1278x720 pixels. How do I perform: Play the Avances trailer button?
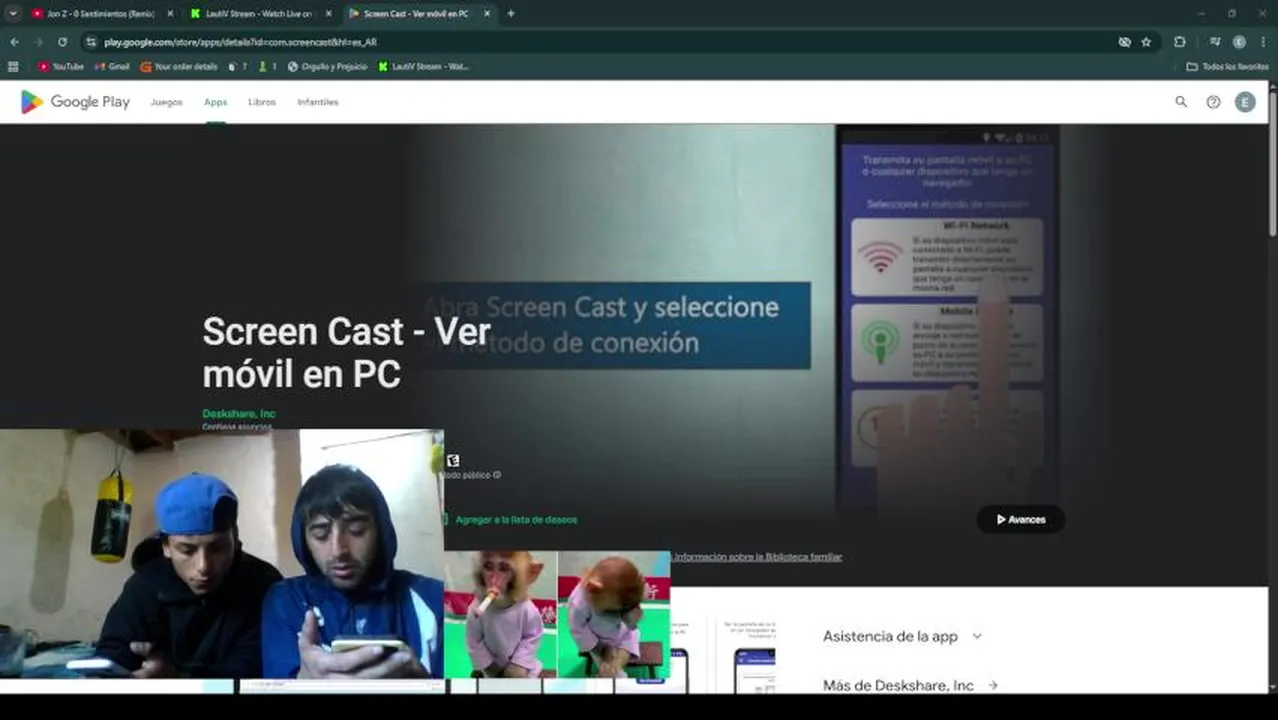point(1021,519)
